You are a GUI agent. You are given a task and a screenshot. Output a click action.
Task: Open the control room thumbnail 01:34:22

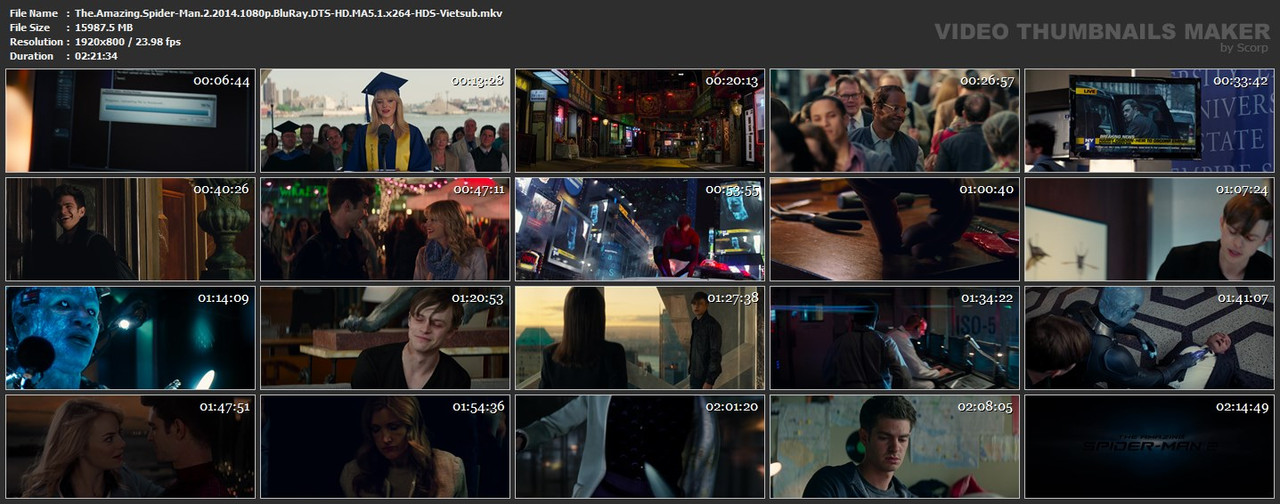pos(895,339)
